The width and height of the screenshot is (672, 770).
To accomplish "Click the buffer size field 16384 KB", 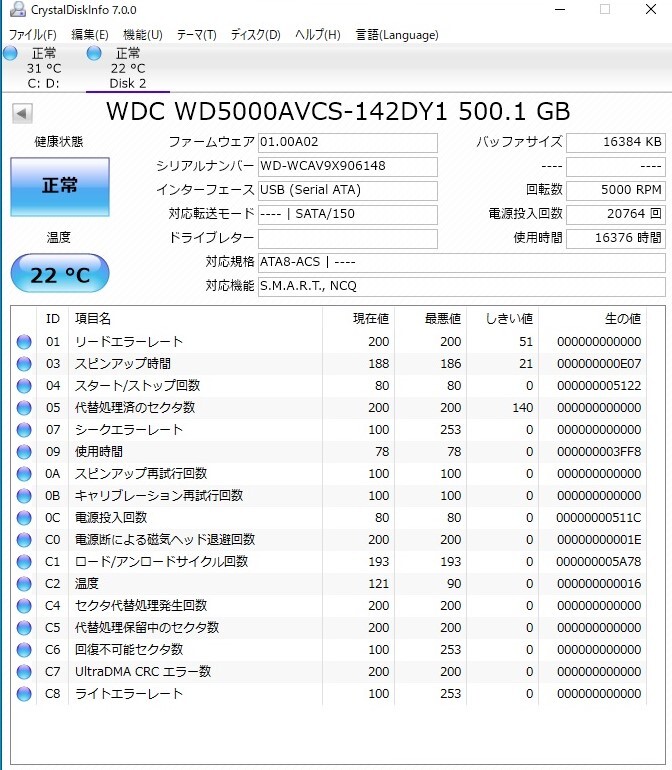I will [616, 142].
